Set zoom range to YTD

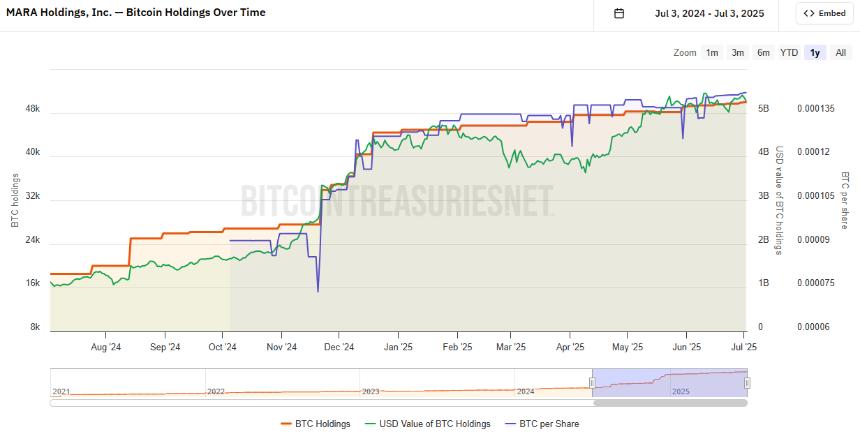789,53
